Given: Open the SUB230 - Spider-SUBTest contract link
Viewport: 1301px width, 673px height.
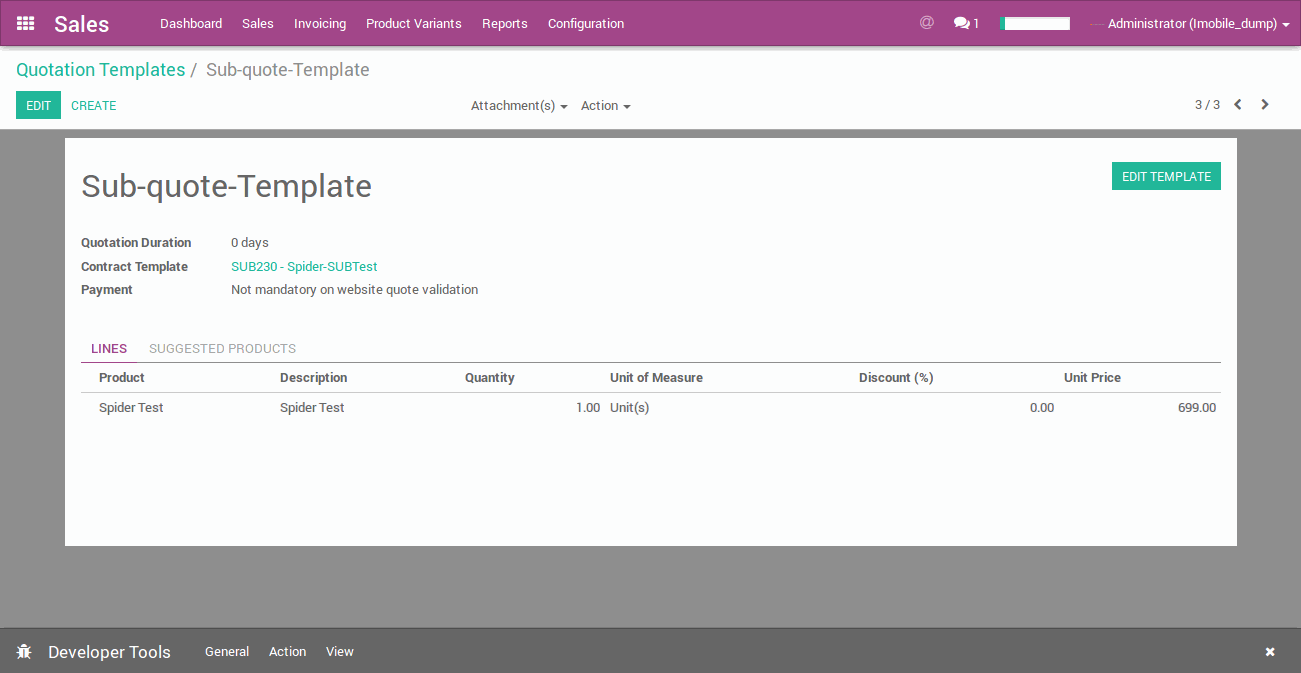Looking at the screenshot, I should coord(304,267).
